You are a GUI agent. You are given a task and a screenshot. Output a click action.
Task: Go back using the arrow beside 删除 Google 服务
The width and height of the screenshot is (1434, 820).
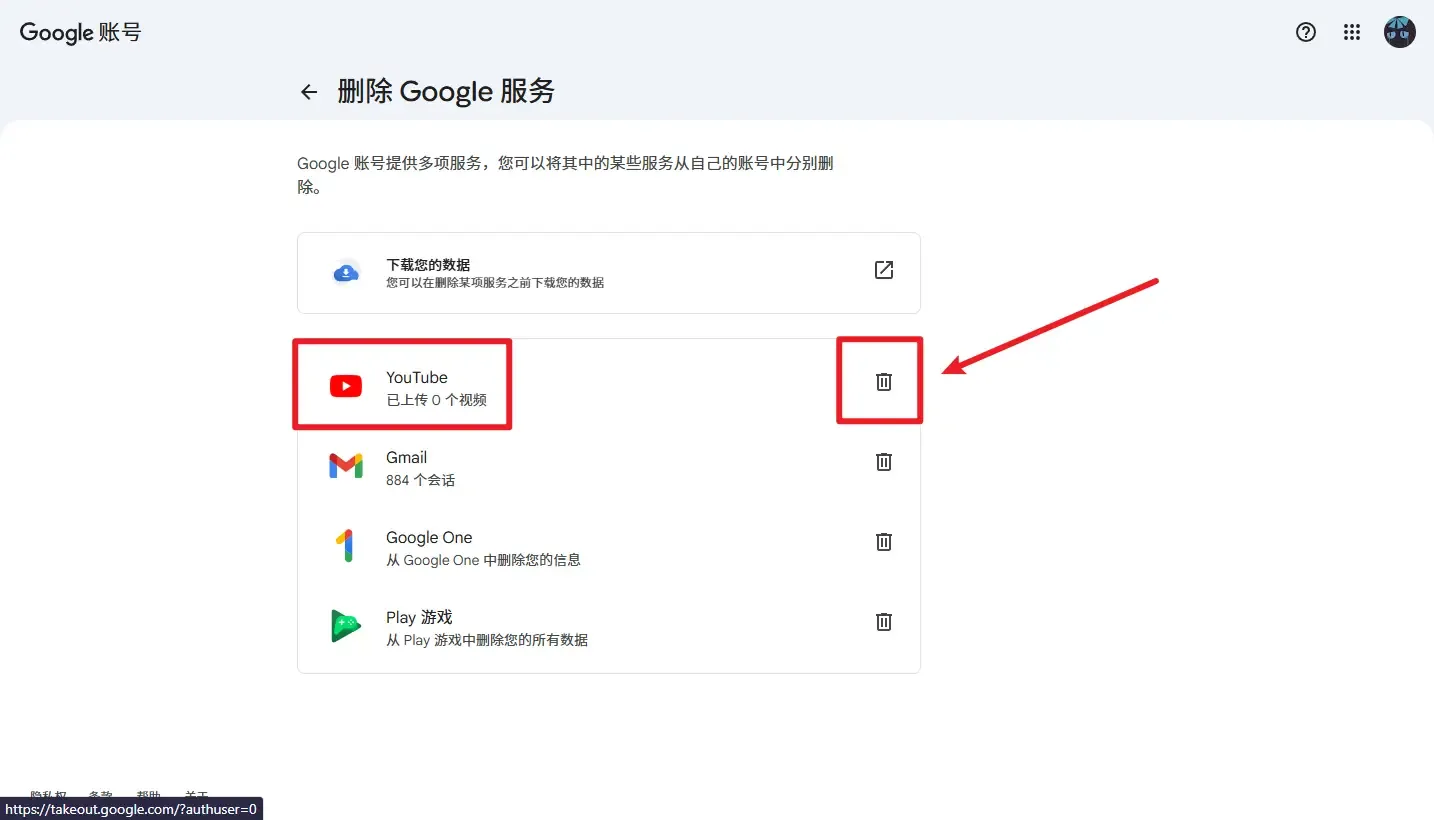coord(309,91)
